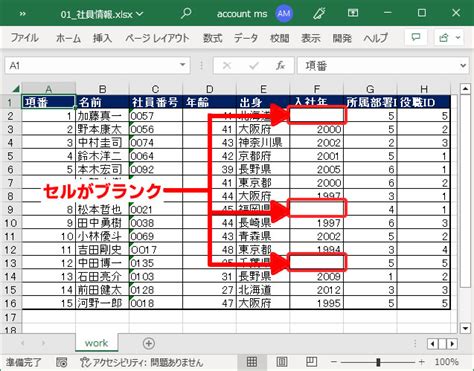
Task: Open the 挿入 ribbon tab
Action: pyautogui.click(x=102, y=38)
